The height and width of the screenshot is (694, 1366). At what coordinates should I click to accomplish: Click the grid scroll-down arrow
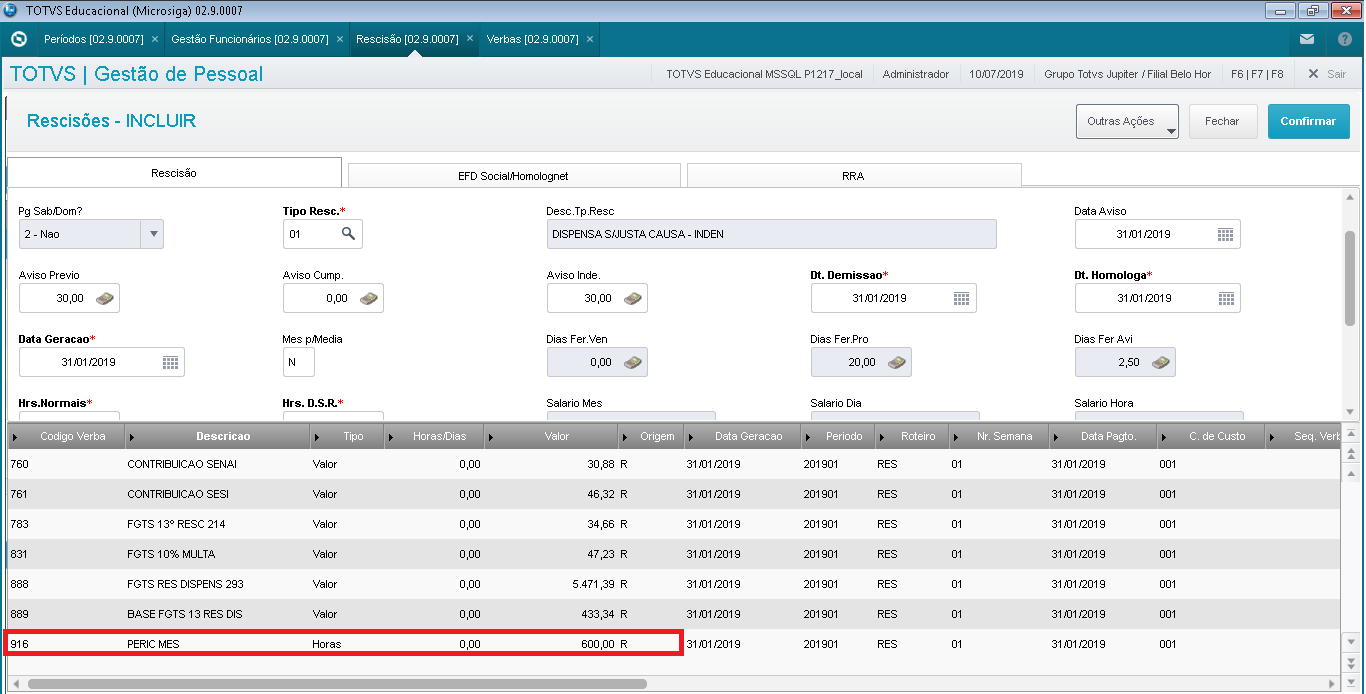[x=1351, y=641]
